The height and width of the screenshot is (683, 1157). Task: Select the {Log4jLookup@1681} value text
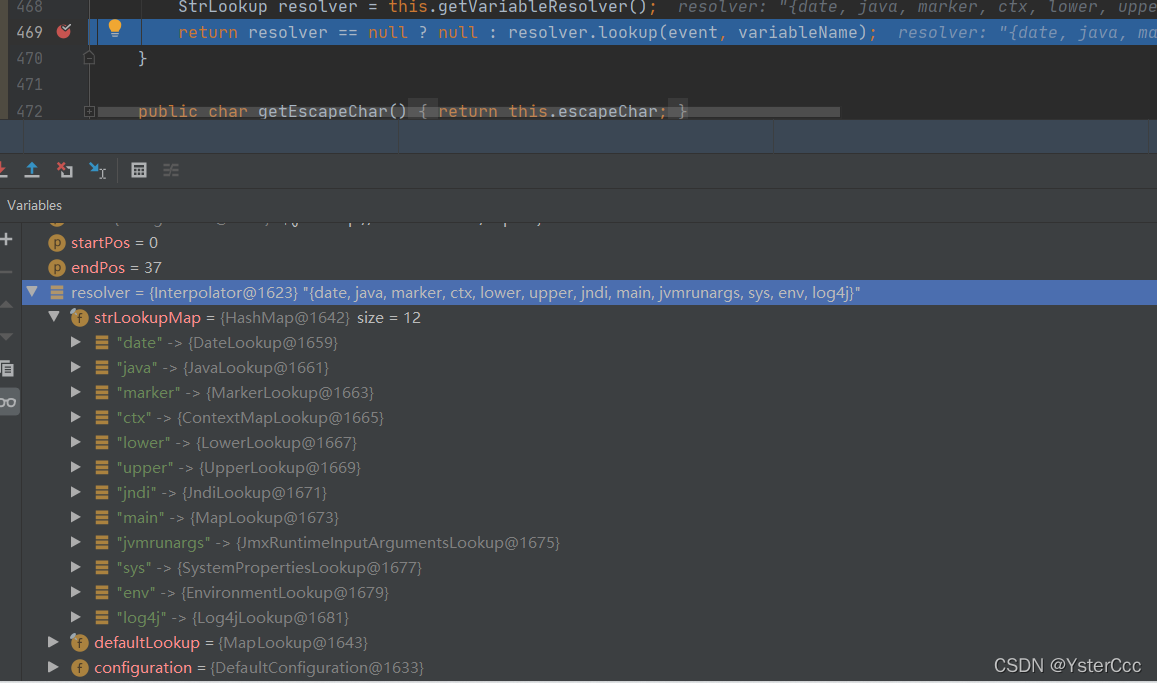[x=270, y=617]
